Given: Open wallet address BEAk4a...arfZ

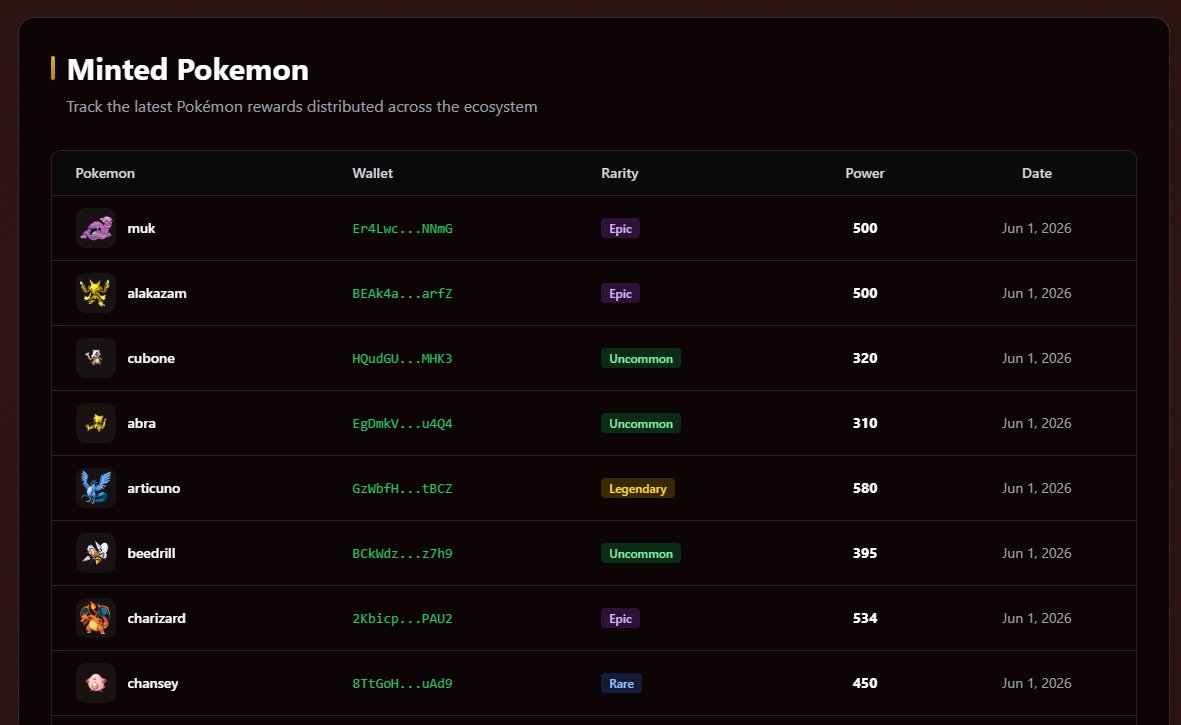Looking at the screenshot, I should pos(402,294).
